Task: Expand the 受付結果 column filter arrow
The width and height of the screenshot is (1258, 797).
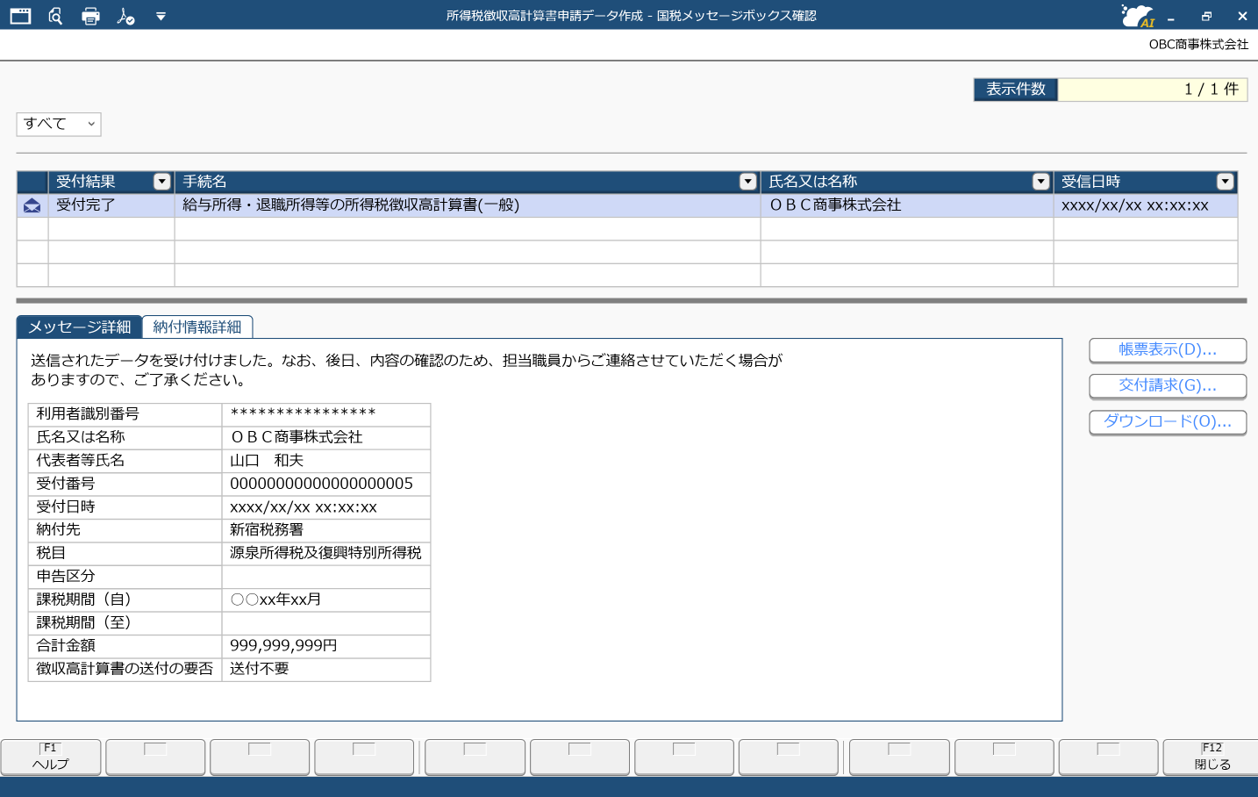Action: pyautogui.click(x=162, y=182)
